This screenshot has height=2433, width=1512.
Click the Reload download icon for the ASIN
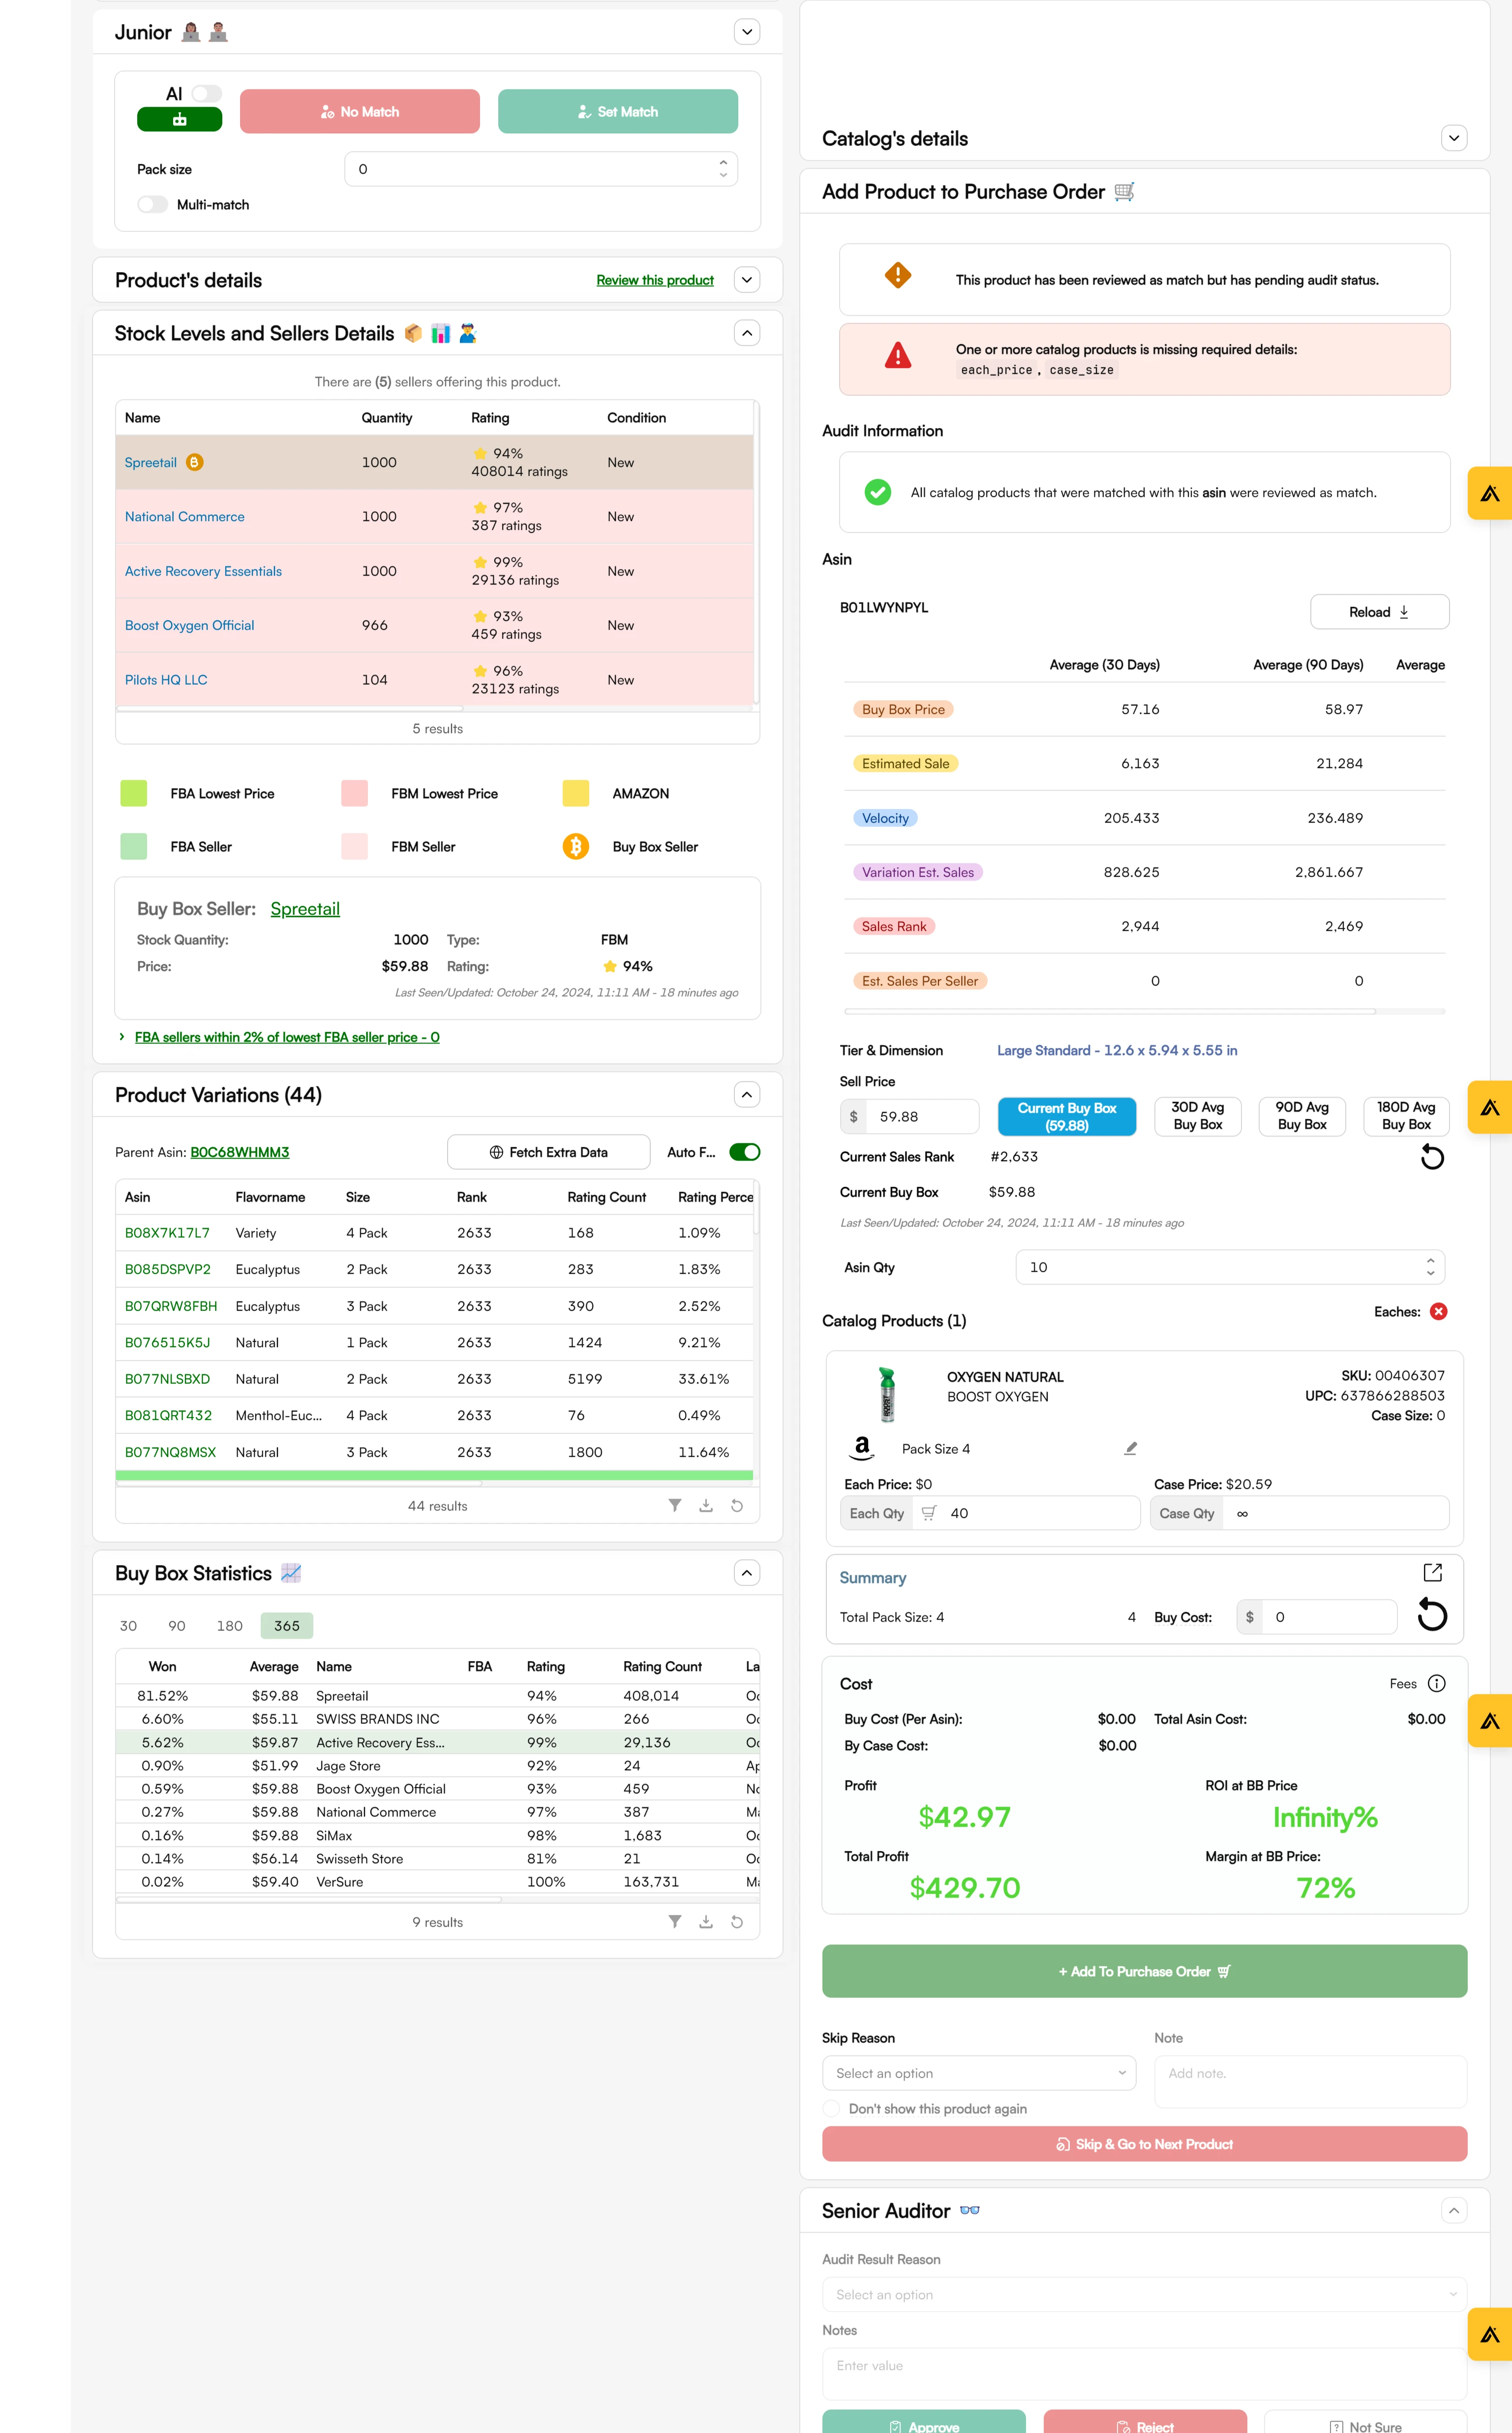click(x=1404, y=612)
